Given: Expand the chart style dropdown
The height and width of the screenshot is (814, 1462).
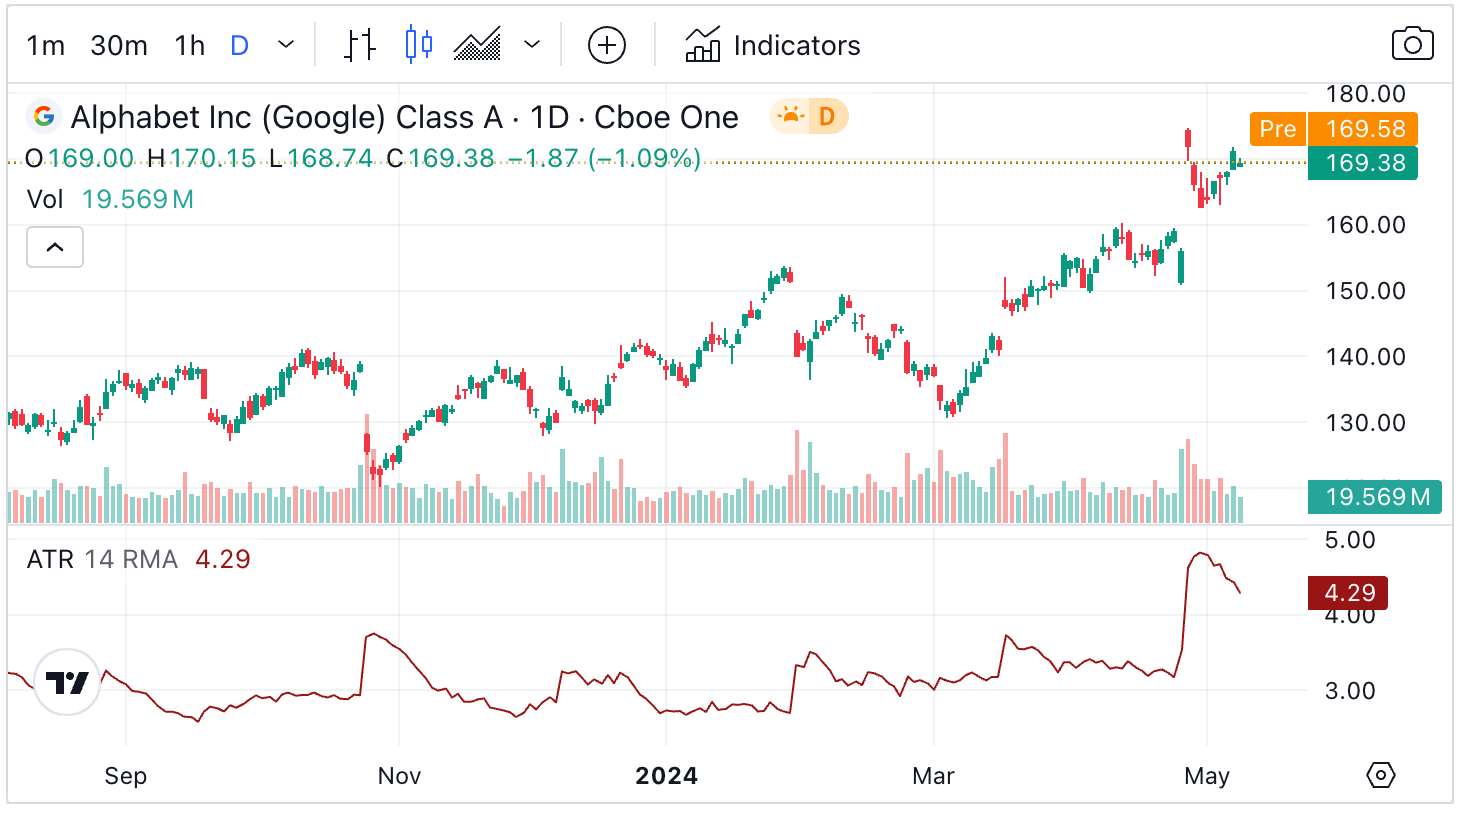Looking at the screenshot, I should tap(532, 45).
